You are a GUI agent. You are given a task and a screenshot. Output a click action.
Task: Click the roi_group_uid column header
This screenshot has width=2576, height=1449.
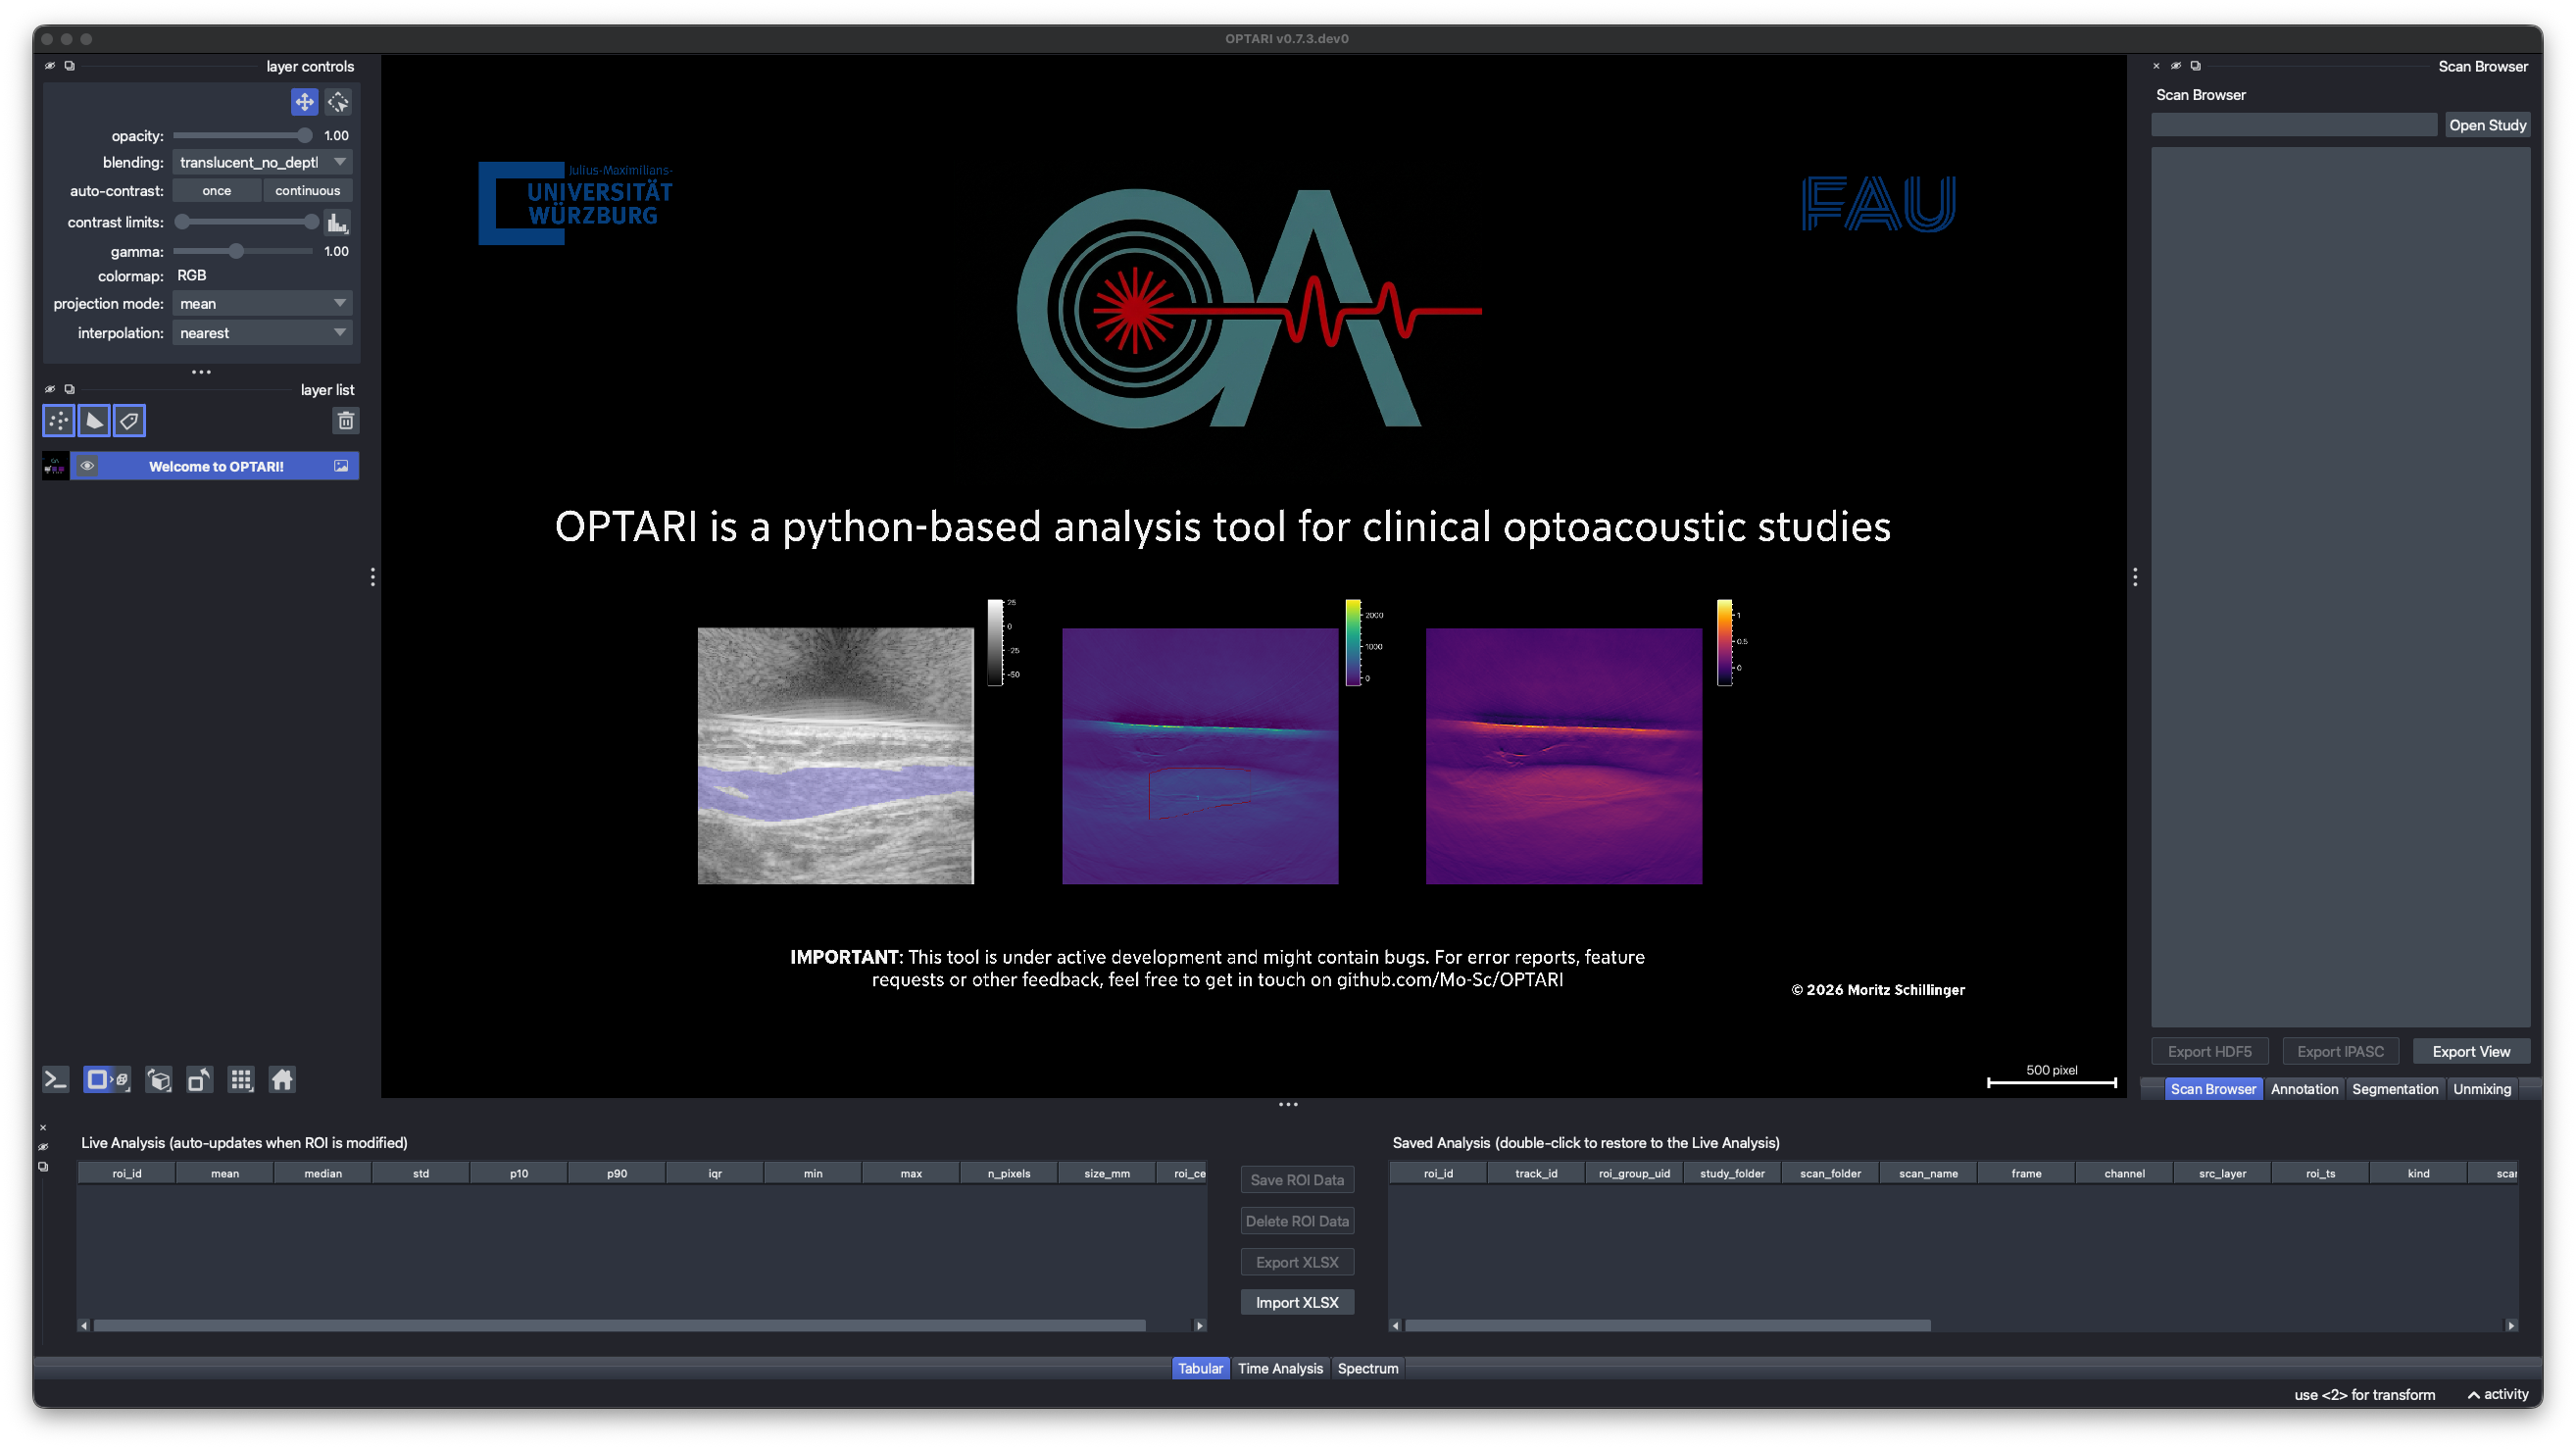1633,1173
